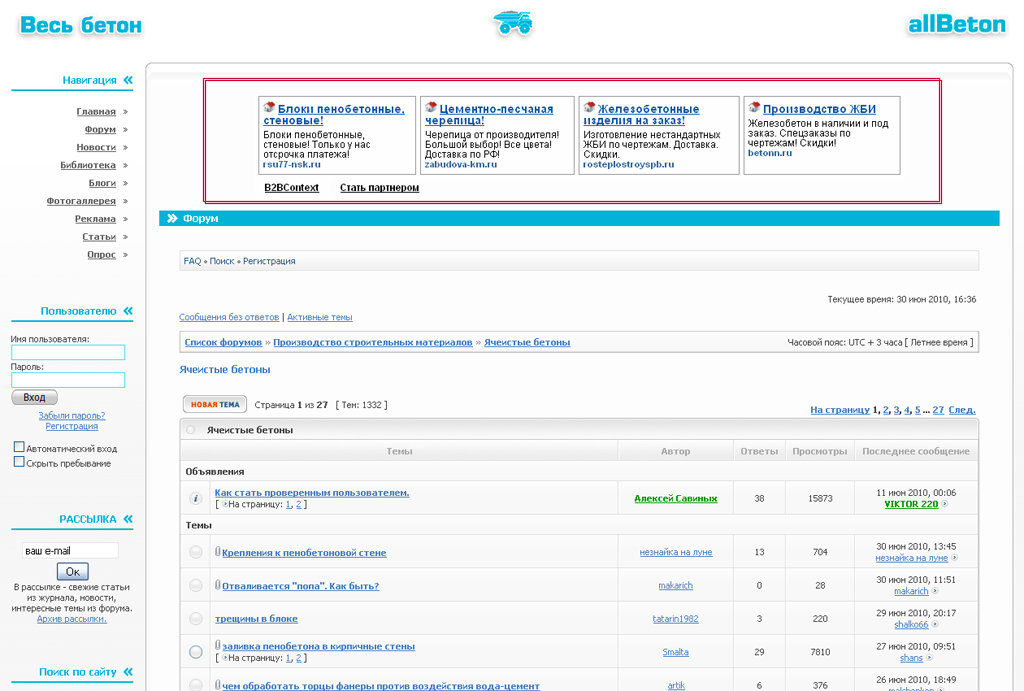Viewport: 1024px width, 691px height.
Task: Collapse the 'РАССЫЛКА' section using its chevrons
Action: (128, 519)
